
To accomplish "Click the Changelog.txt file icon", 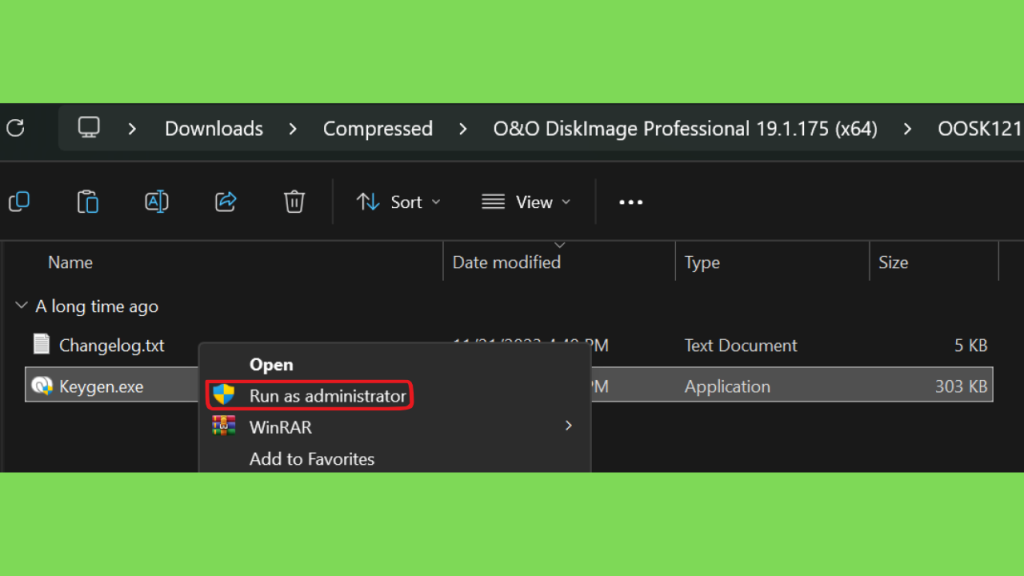I will point(42,344).
